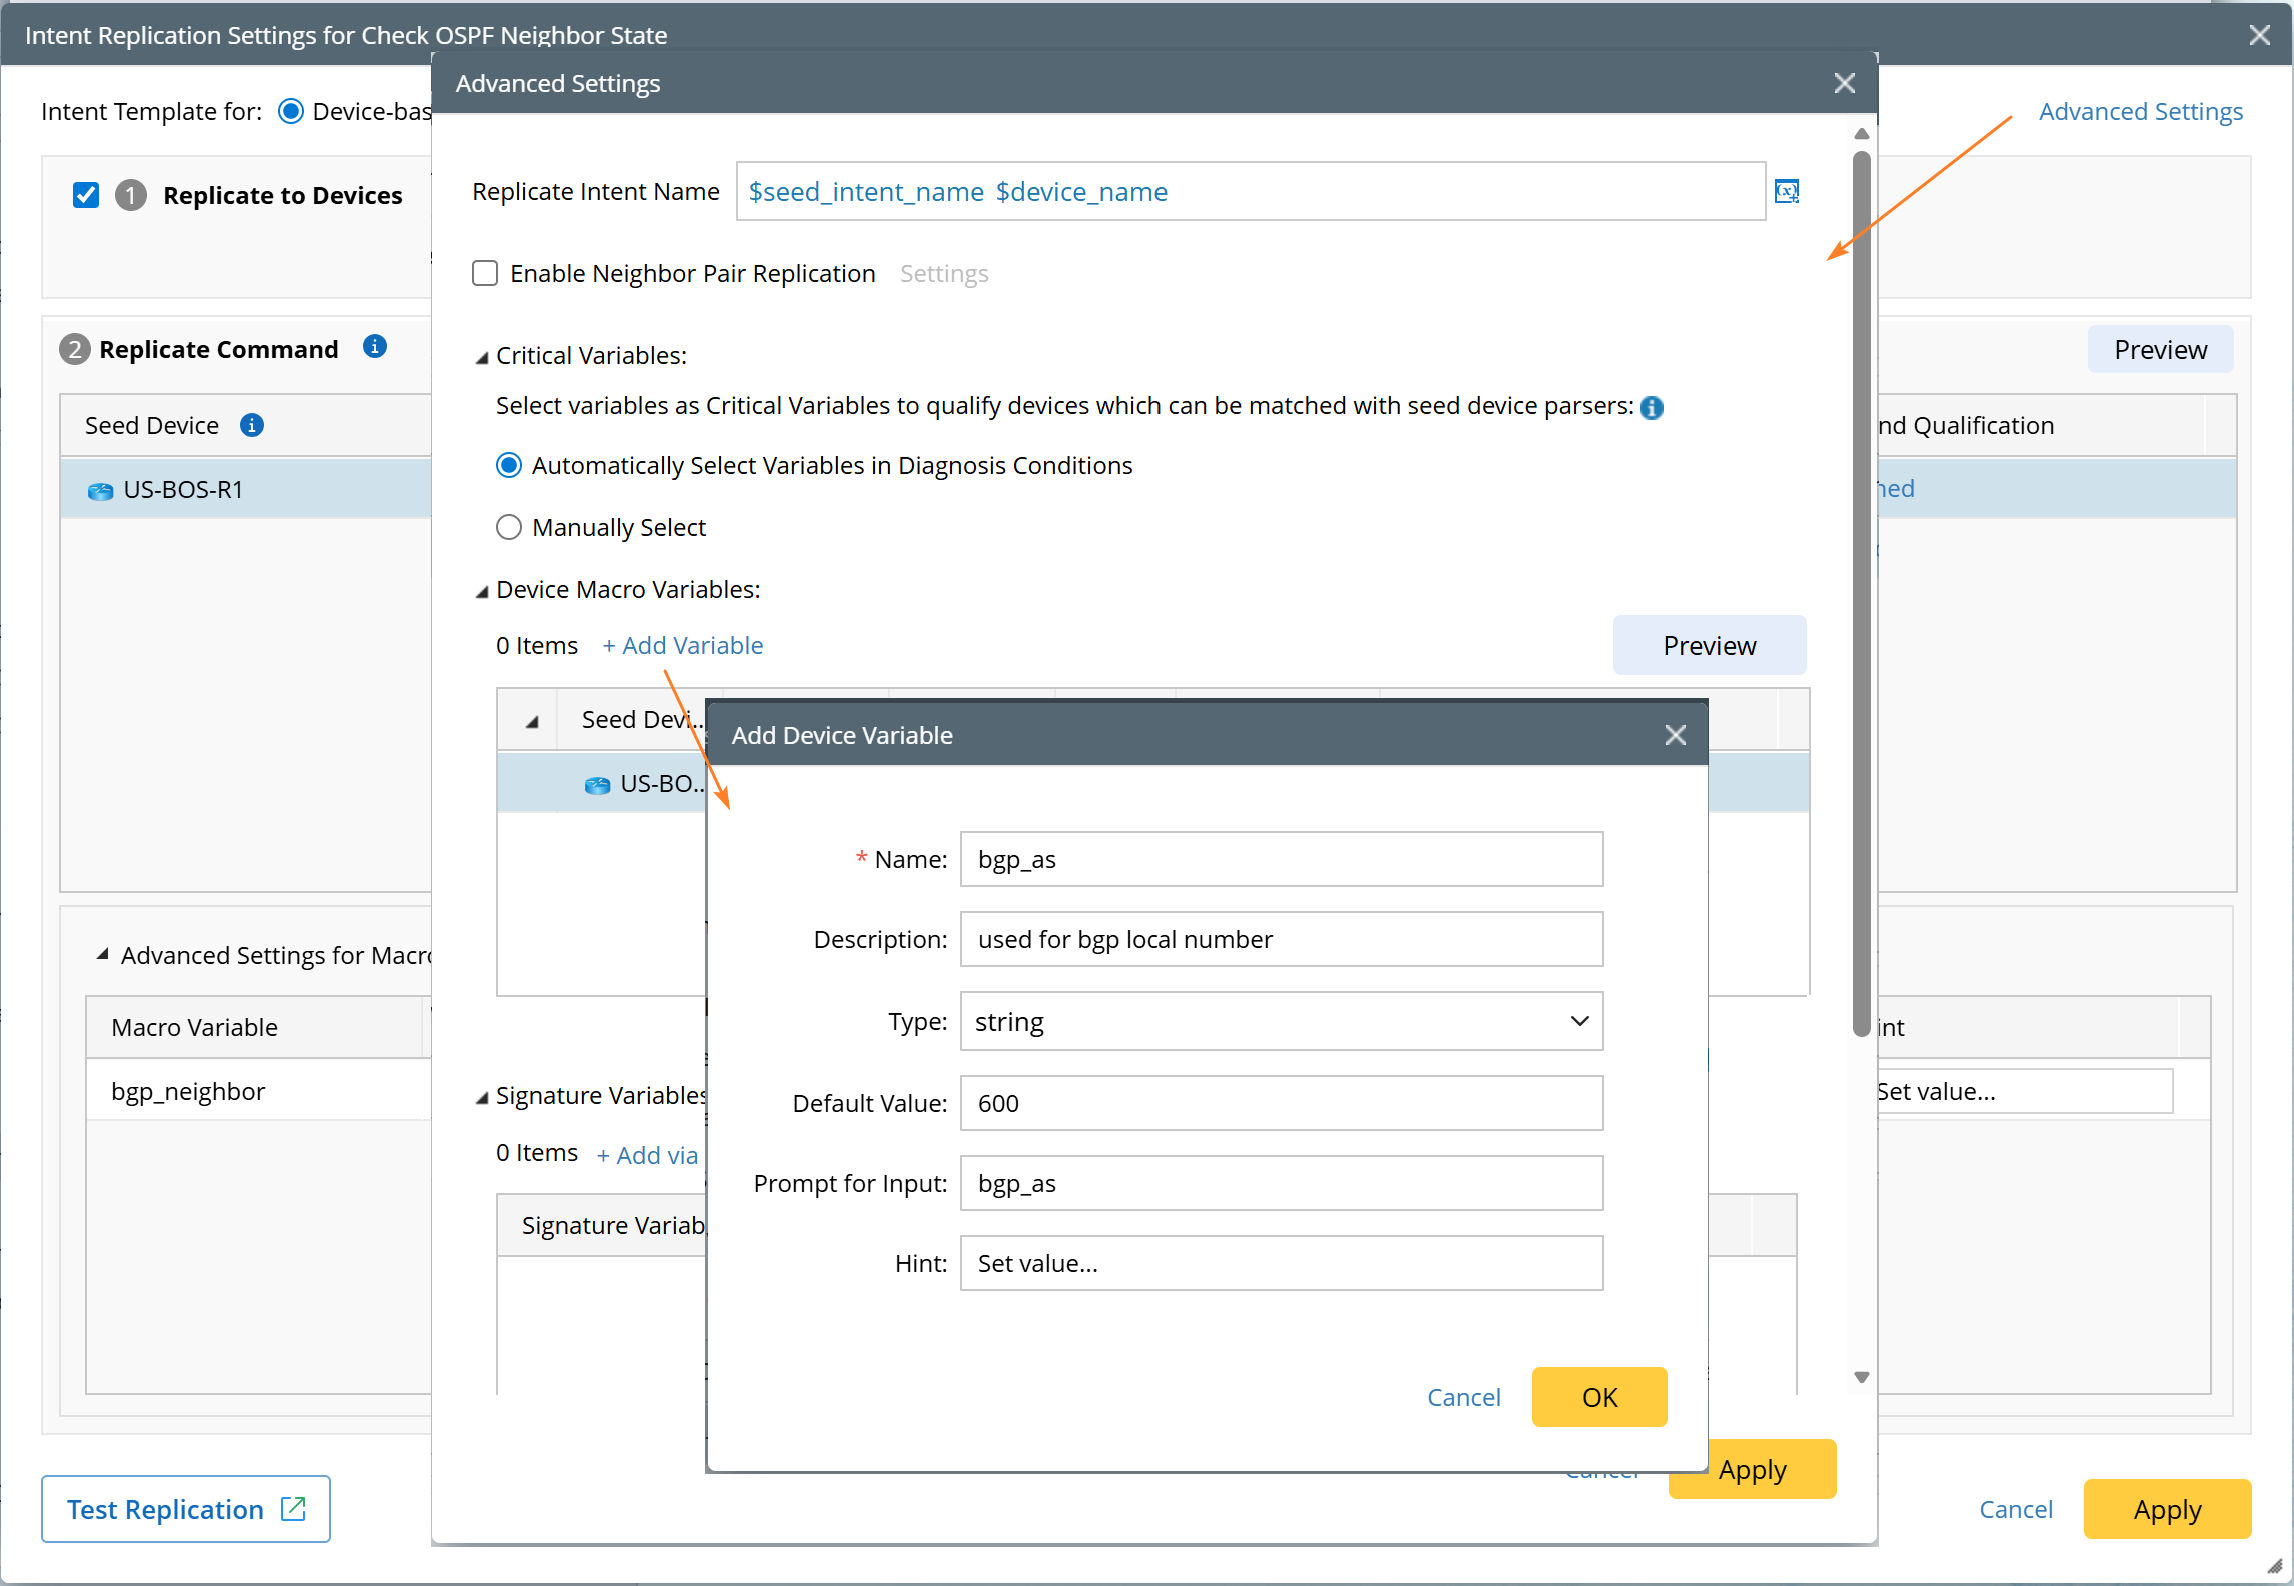Click the Default Value field containing 600
Viewport: 2294px width, 1586px height.
coord(1280,1103)
